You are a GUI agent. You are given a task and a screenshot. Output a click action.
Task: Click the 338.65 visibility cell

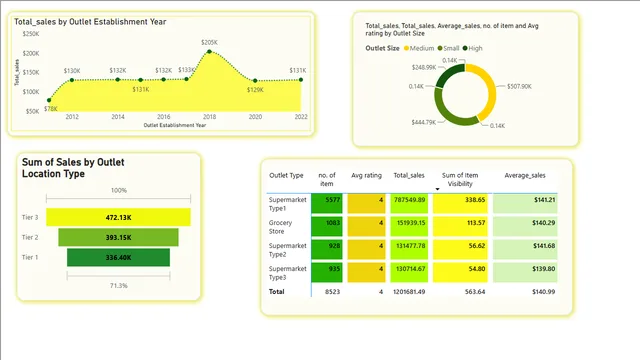click(x=460, y=204)
